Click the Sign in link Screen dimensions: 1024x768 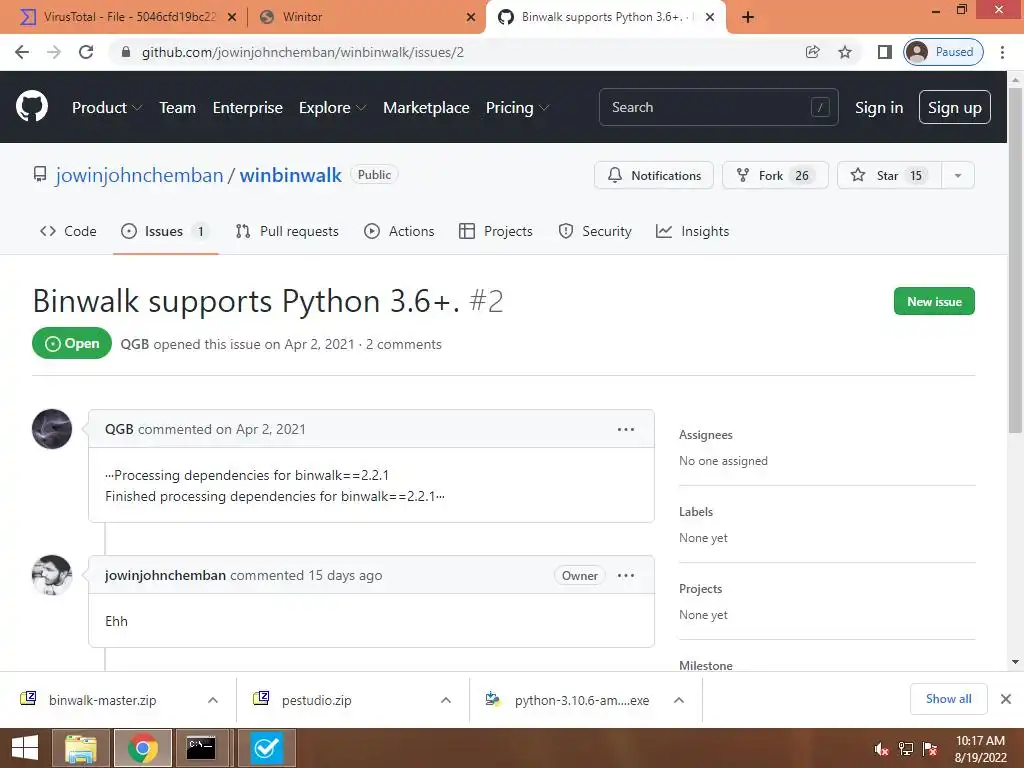[x=879, y=108]
